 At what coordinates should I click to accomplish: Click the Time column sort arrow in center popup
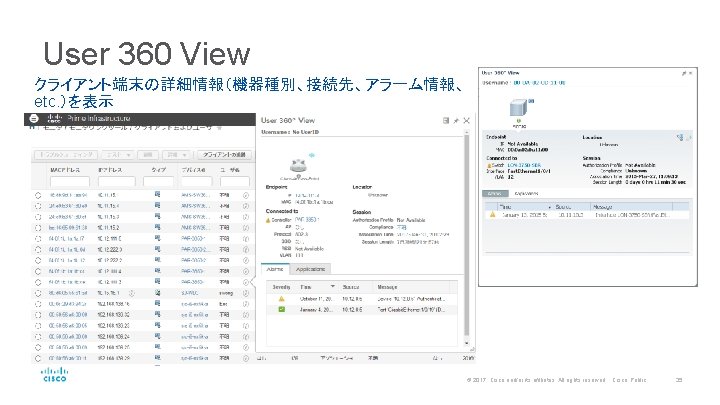332,287
